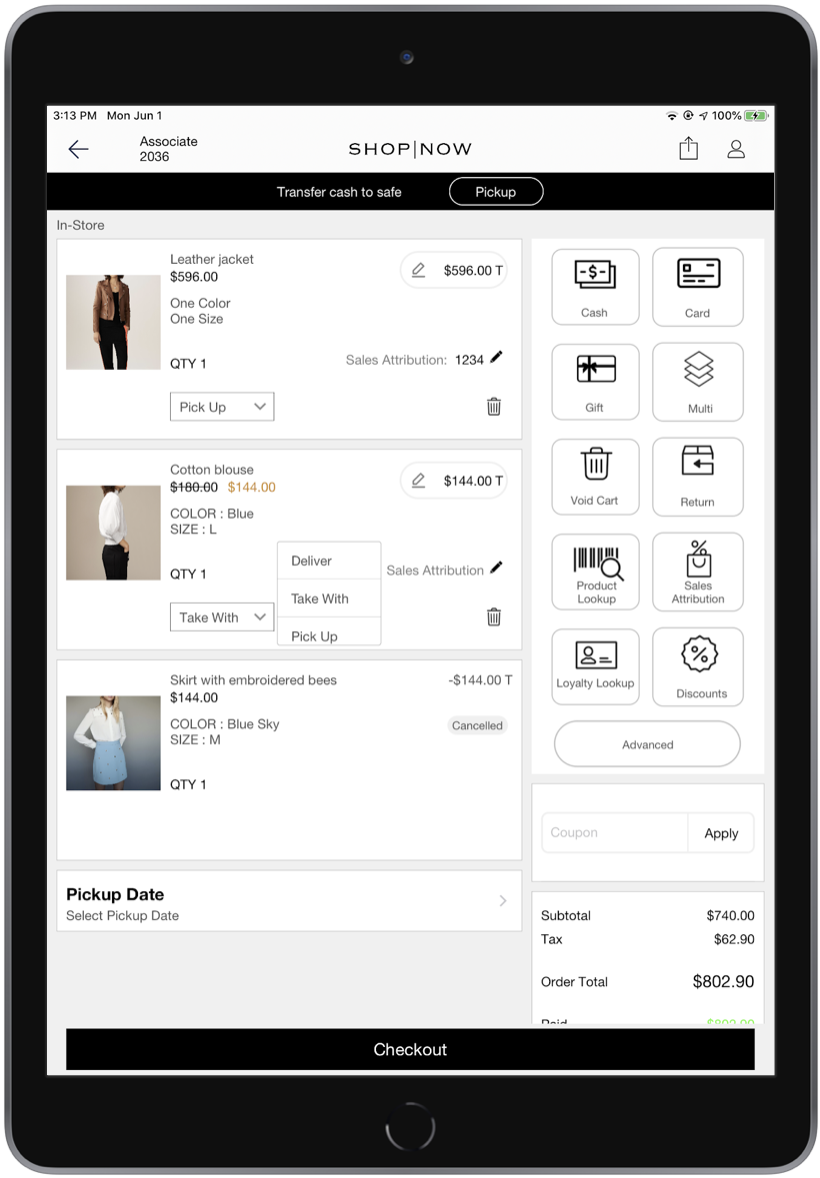Open Leather jacket Pick Up dropdown
This screenshot has height=1178, width=820.
pyautogui.click(x=222, y=406)
